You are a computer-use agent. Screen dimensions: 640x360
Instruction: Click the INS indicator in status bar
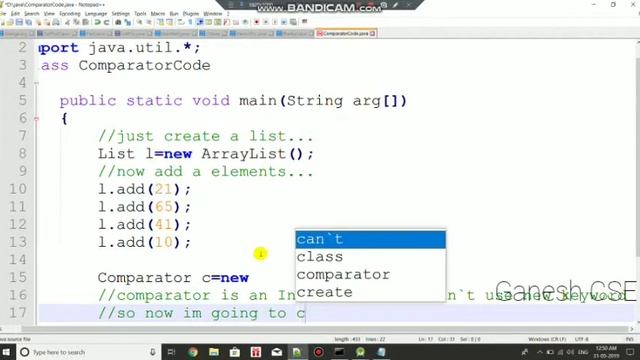pyautogui.click(x=629, y=339)
